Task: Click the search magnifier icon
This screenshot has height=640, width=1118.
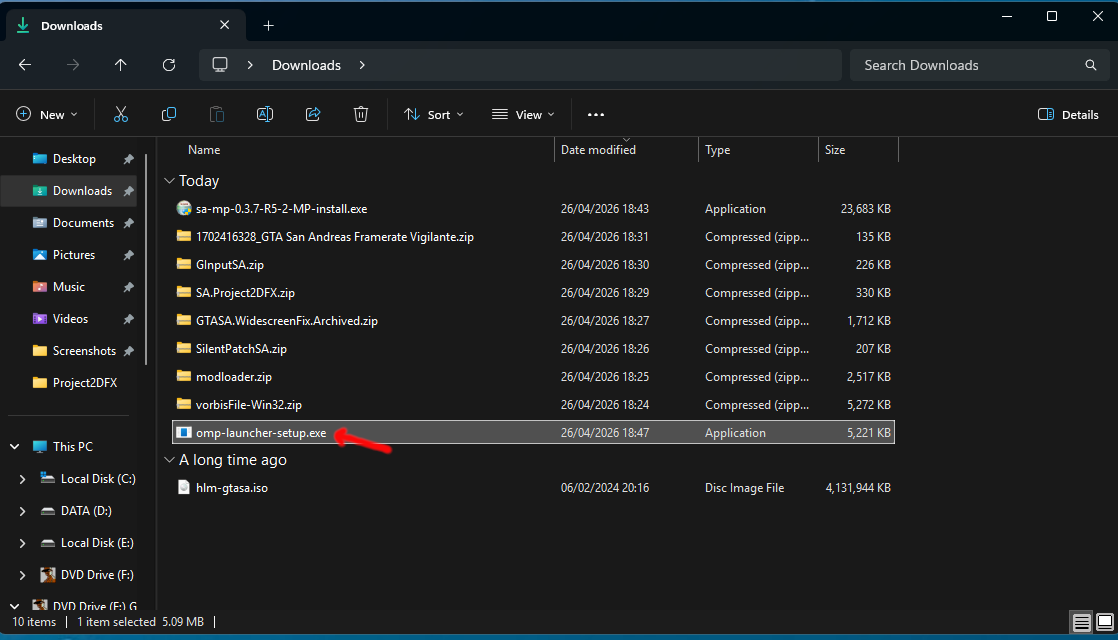Action: (x=1091, y=65)
